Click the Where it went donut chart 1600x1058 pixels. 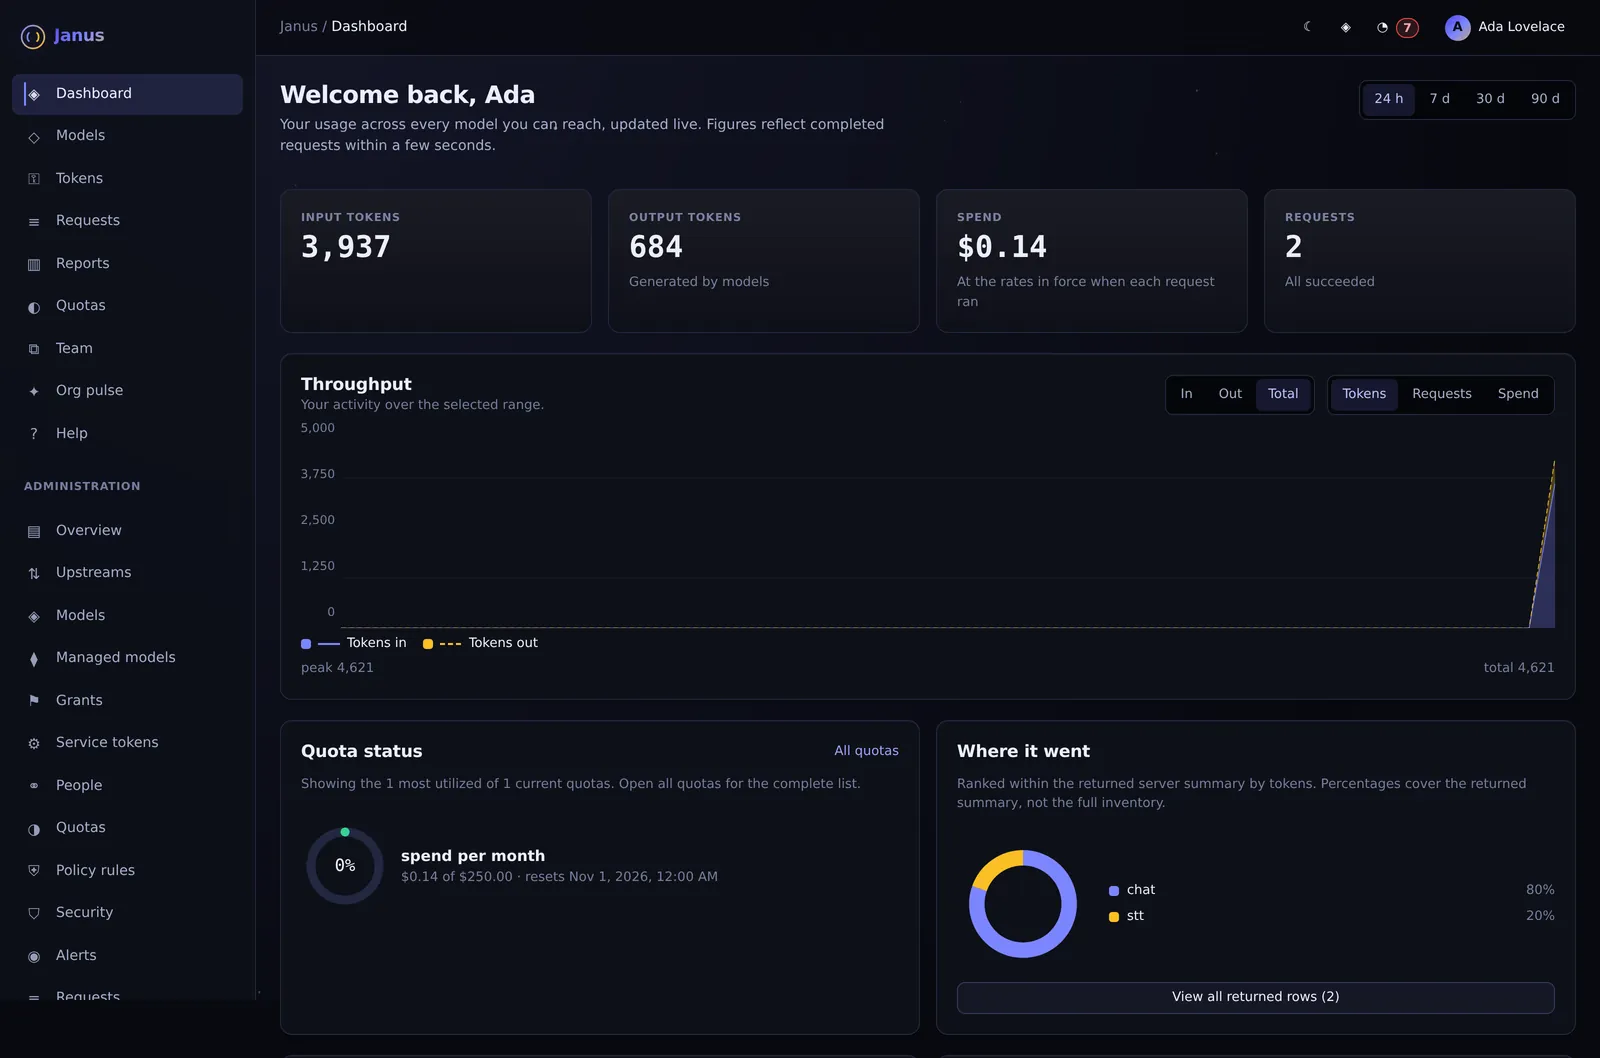(1023, 904)
